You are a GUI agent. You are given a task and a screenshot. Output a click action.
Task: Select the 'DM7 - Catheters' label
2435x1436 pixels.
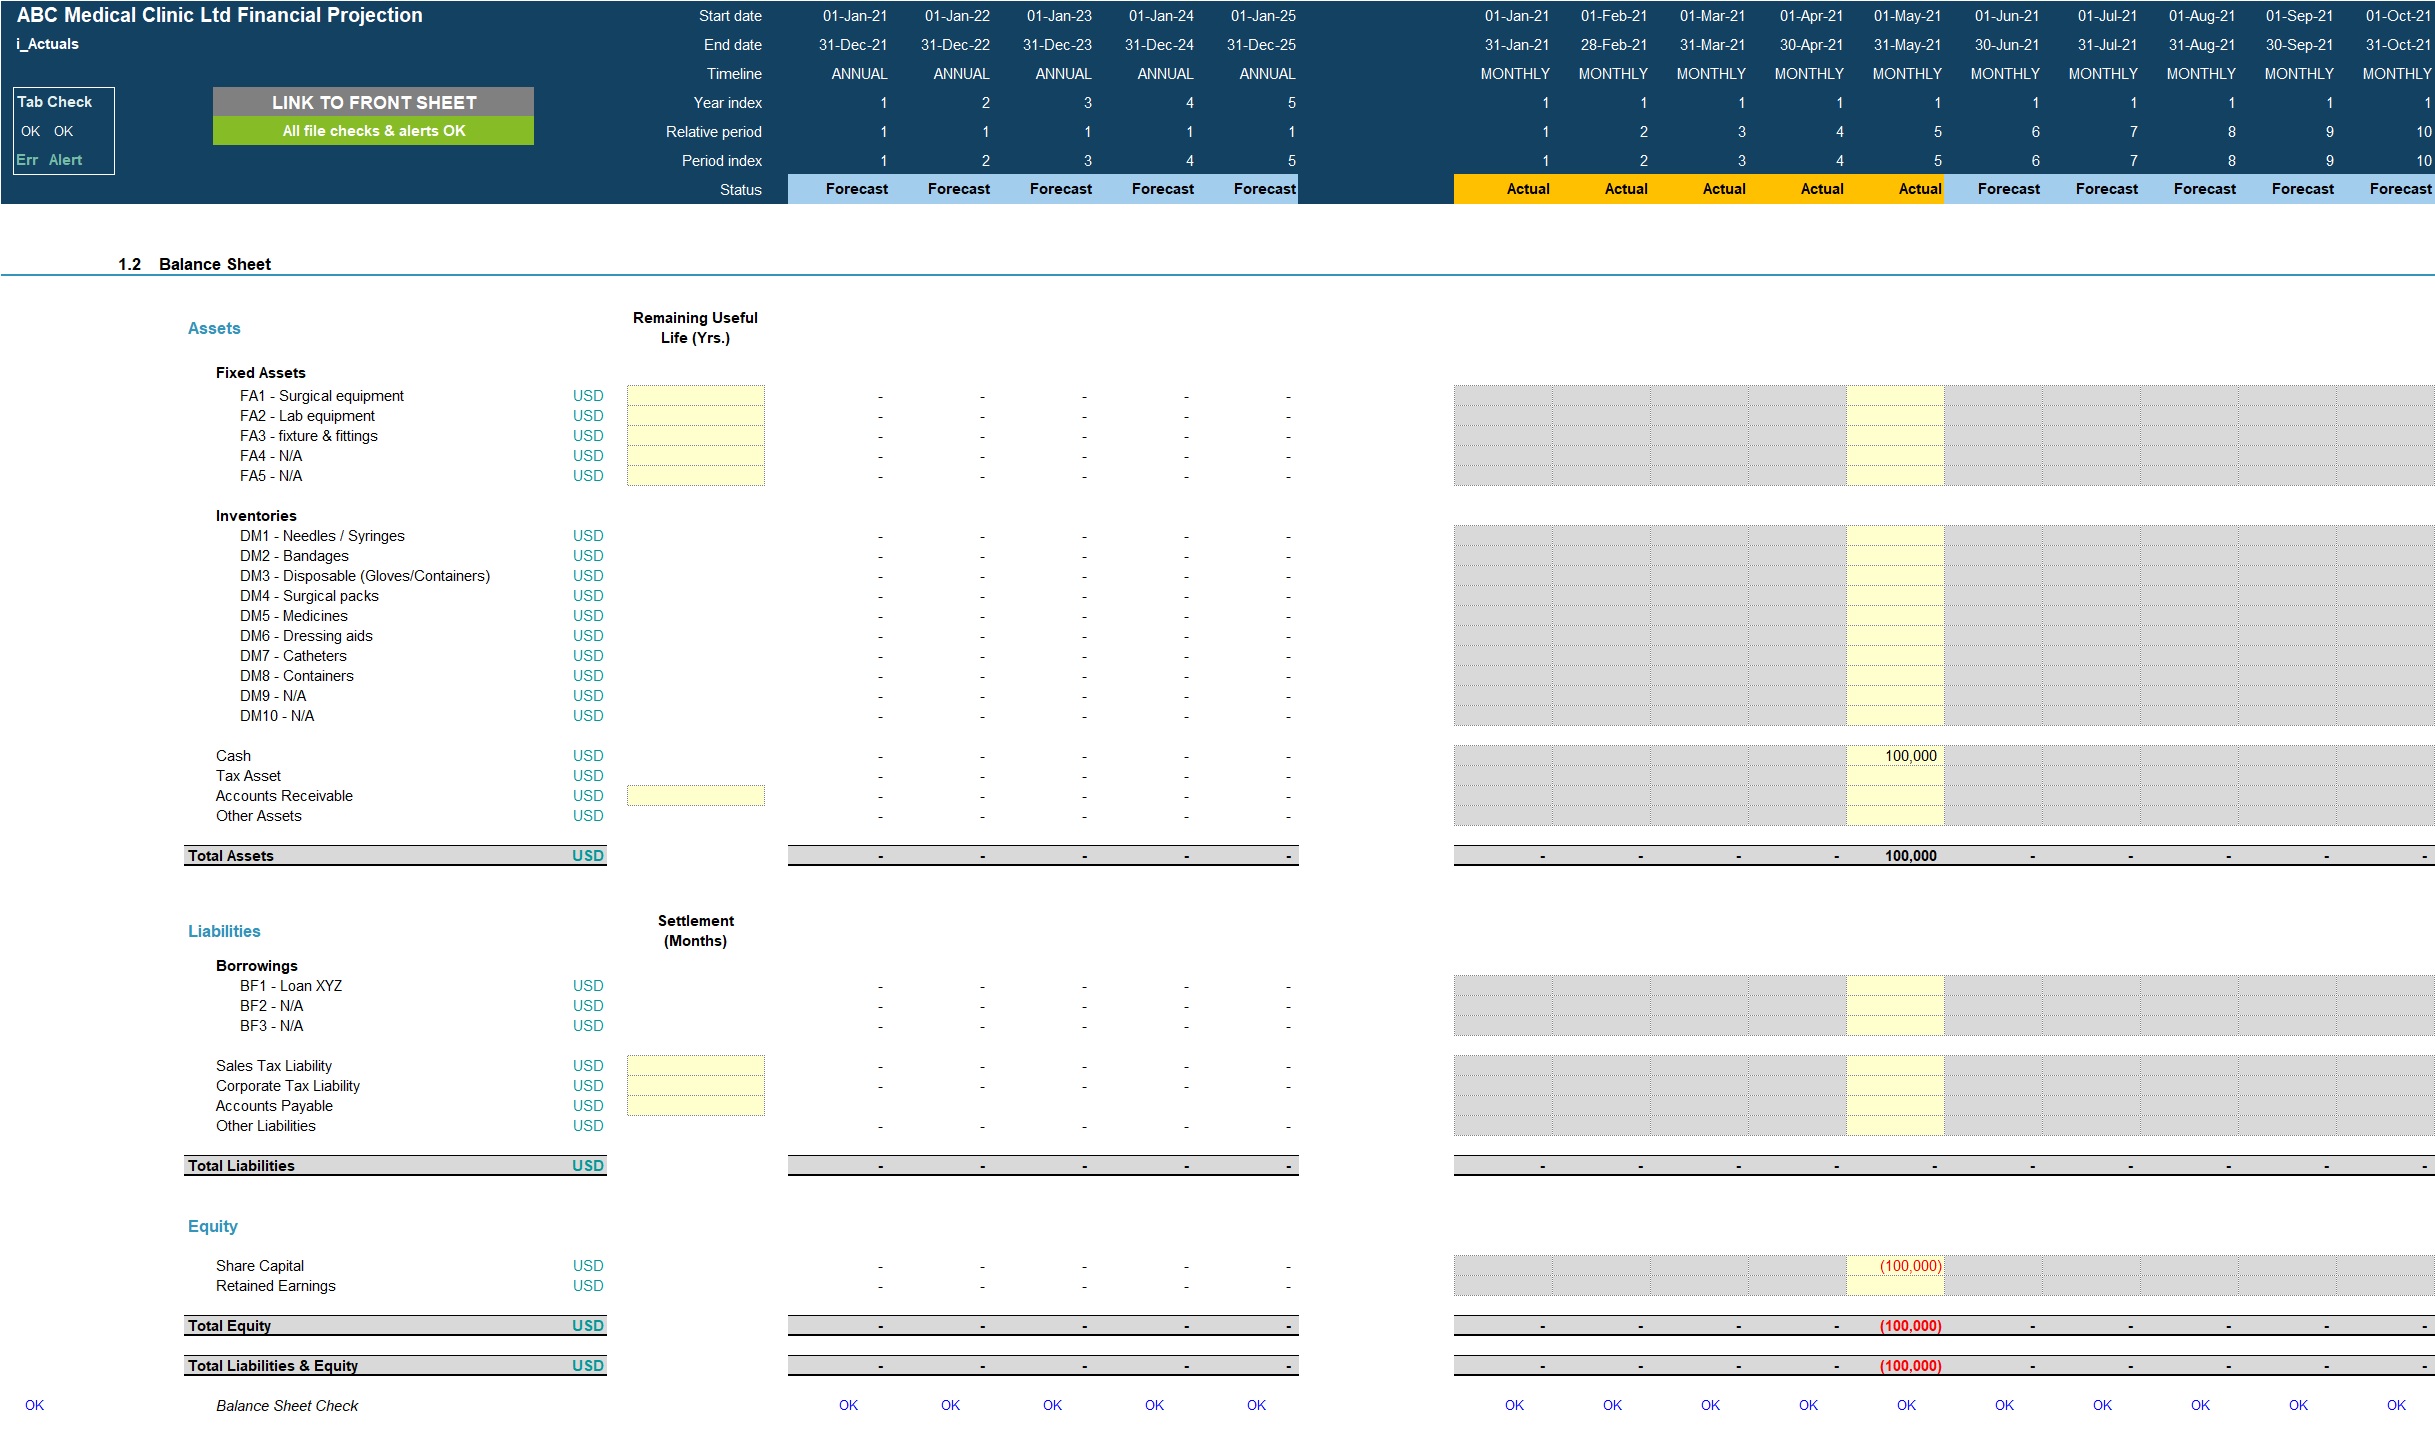pyautogui.click(x=293, y=656)
